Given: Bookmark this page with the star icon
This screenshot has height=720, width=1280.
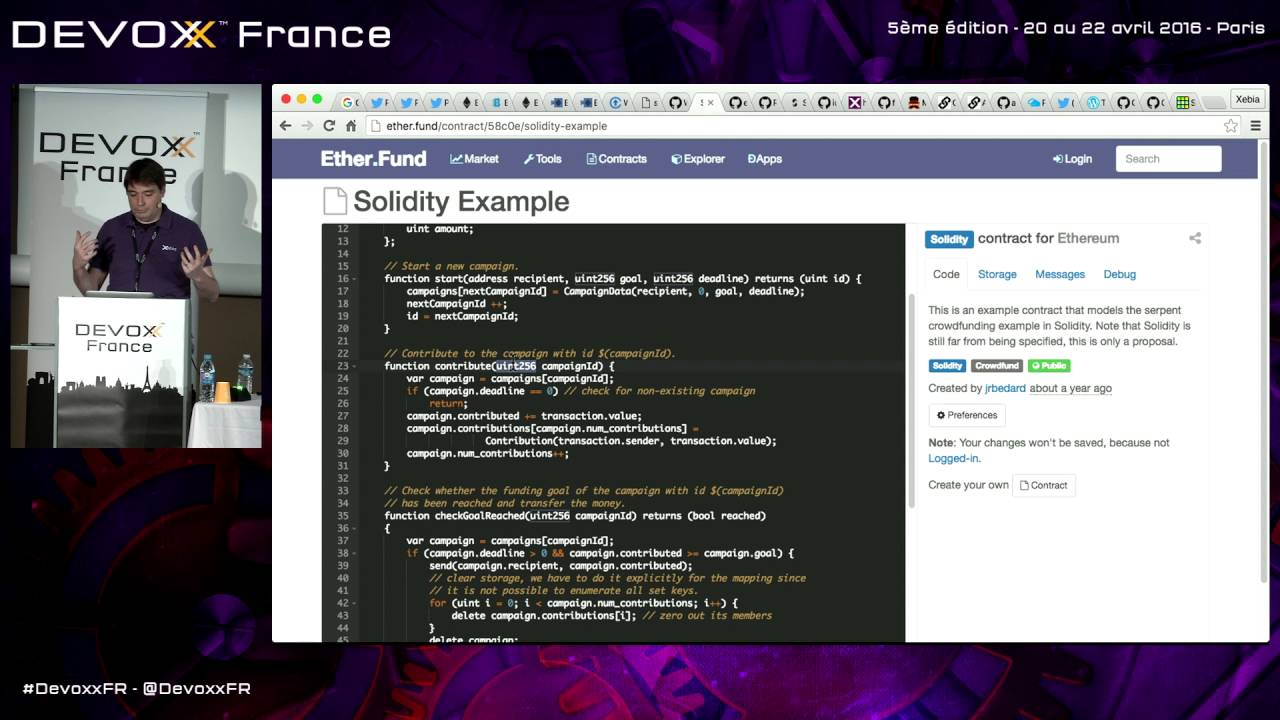Looking at the screenshot, I should tap(1231, 126).
